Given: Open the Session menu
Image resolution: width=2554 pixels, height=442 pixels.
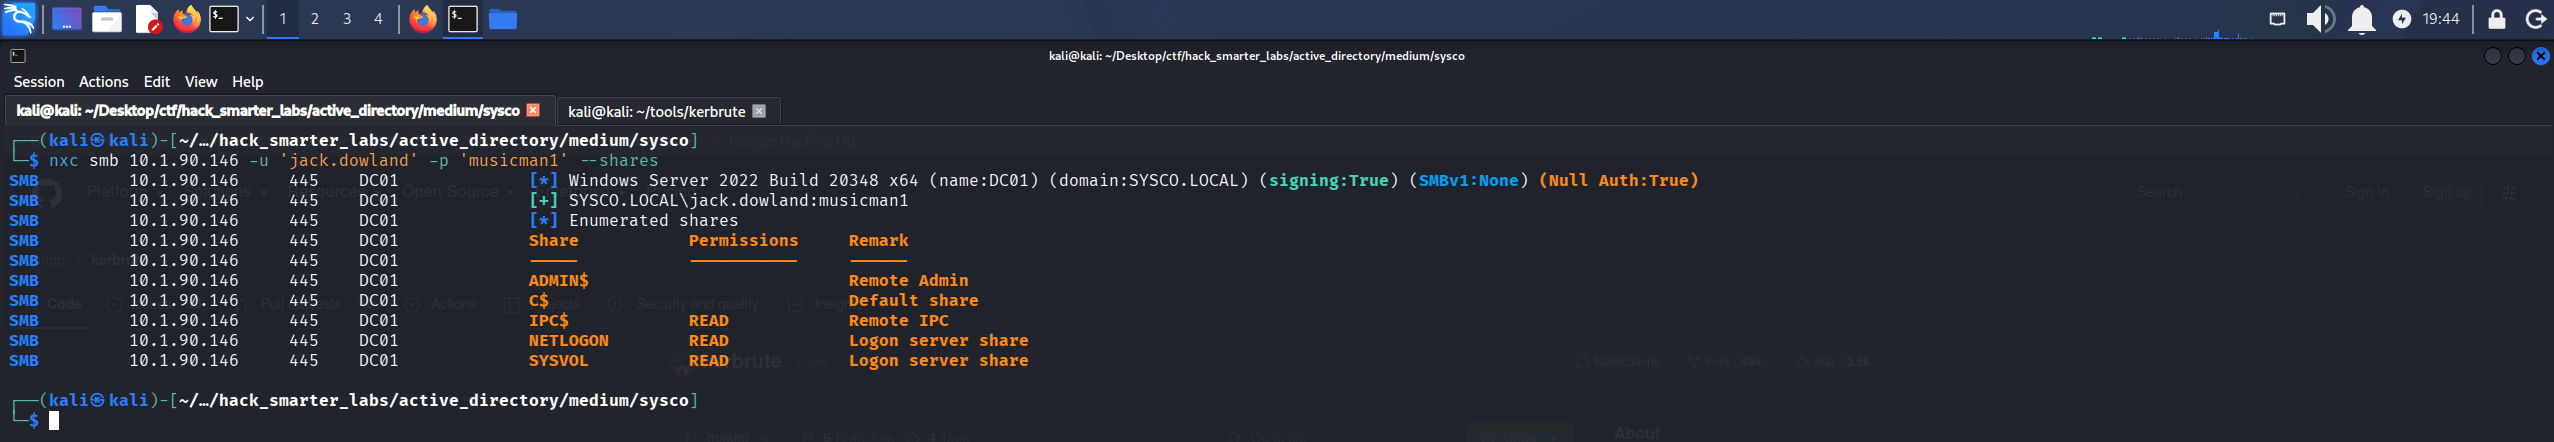Looking at the screenshot, I should (x=39, y=82).
